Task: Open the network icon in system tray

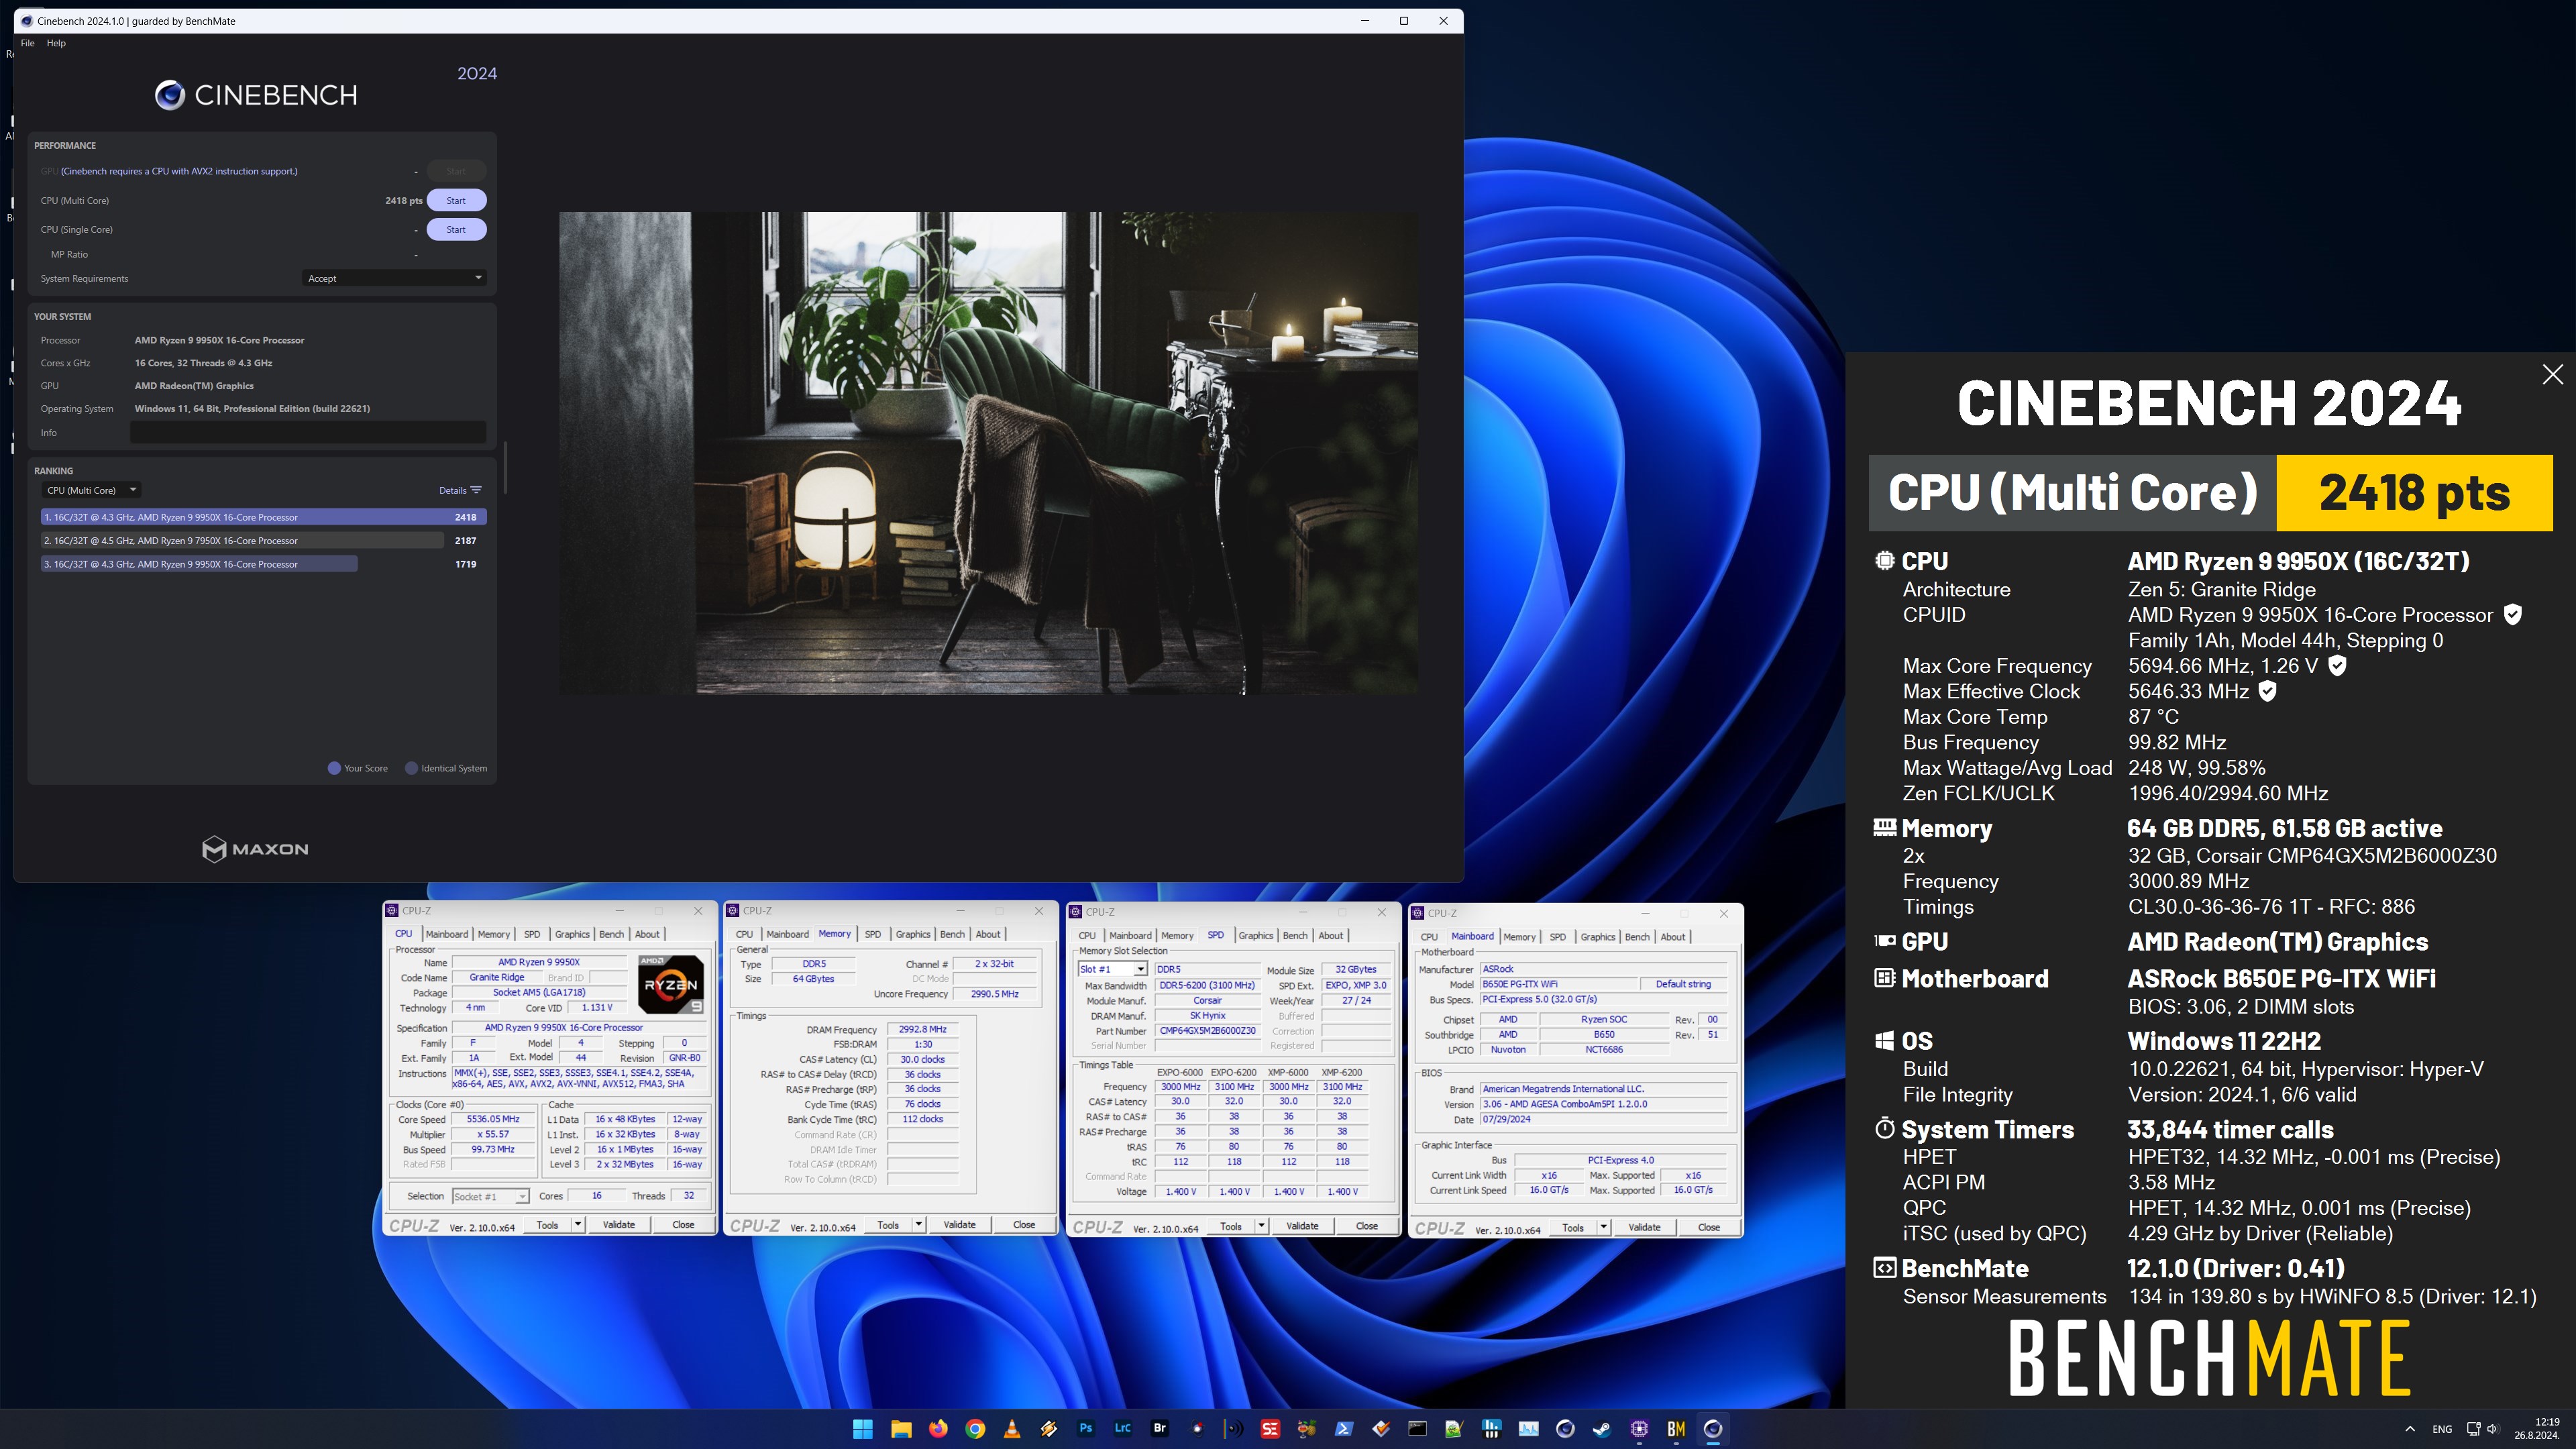Action: coord(2473,1429)
